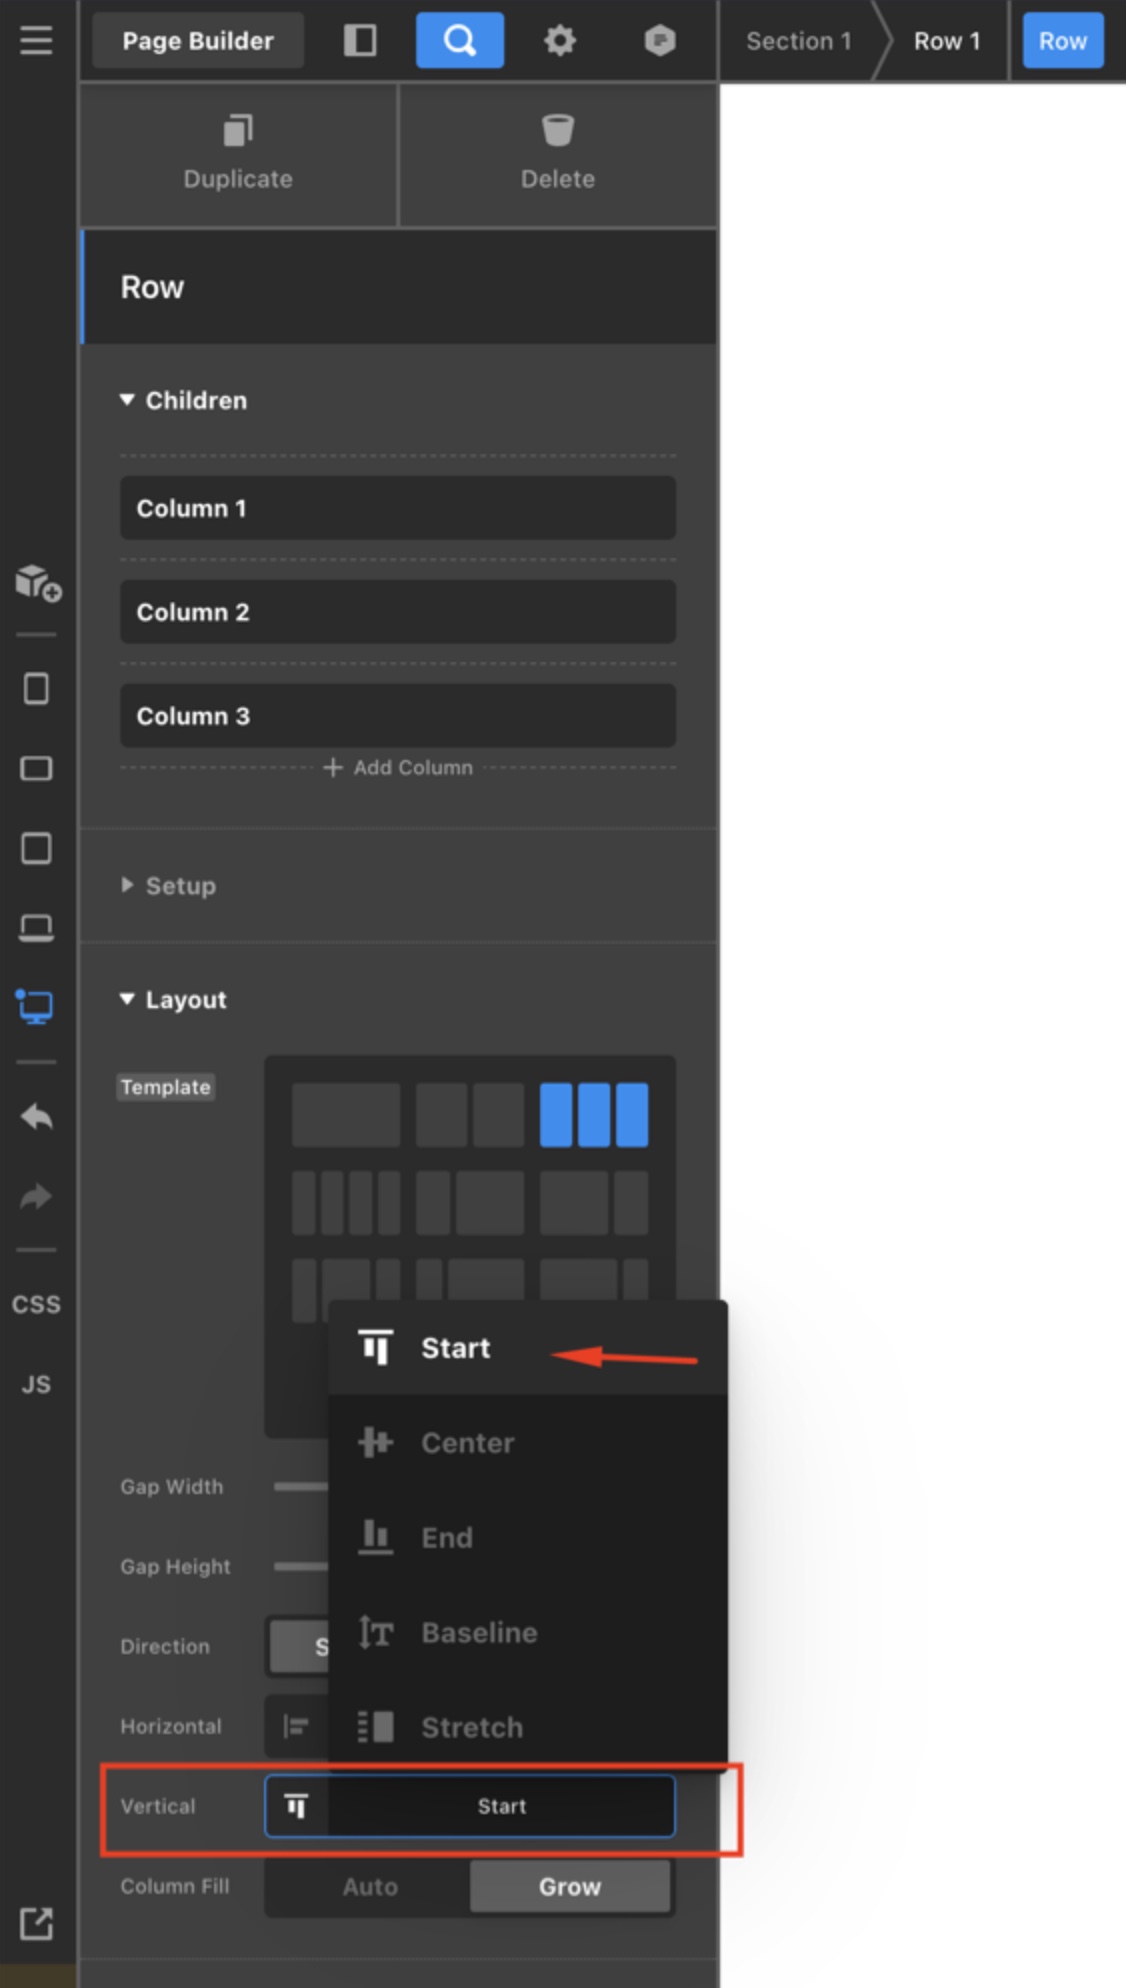Screen dimensions: 1126x1988
Task: Click the search magnifier icon
Action: tap(459, 41)
